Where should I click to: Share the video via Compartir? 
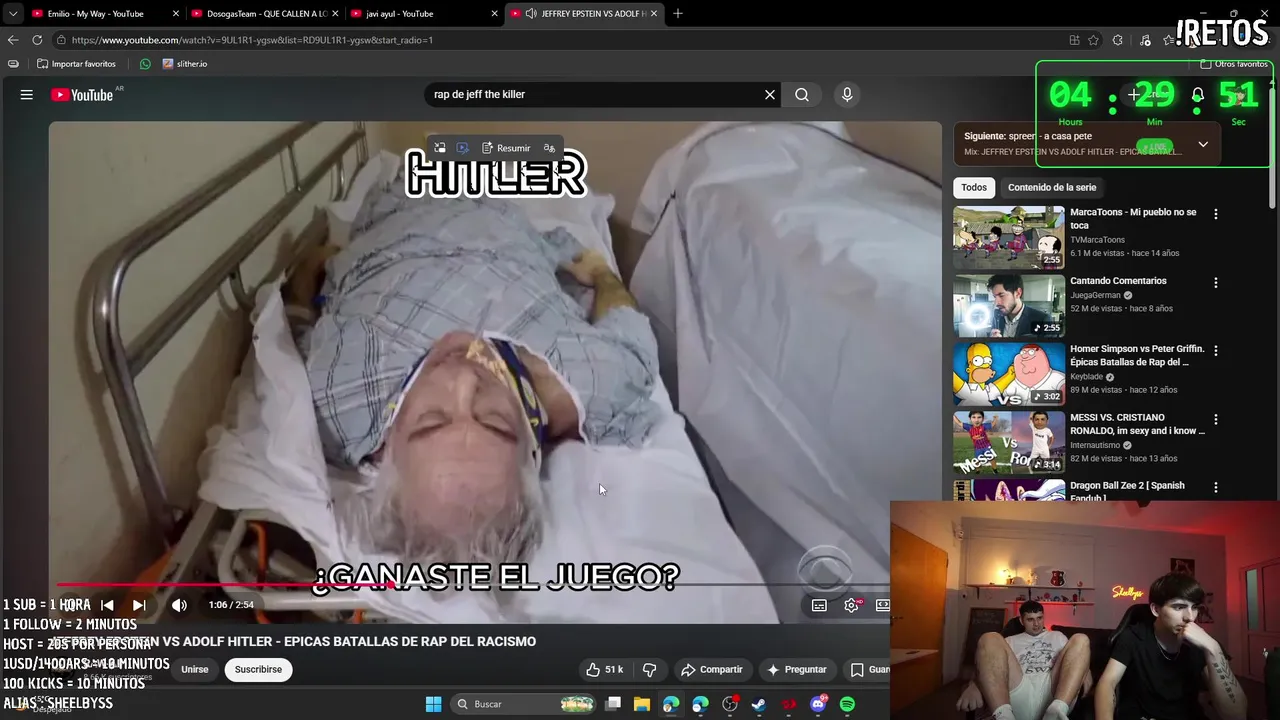click(711, 669)
